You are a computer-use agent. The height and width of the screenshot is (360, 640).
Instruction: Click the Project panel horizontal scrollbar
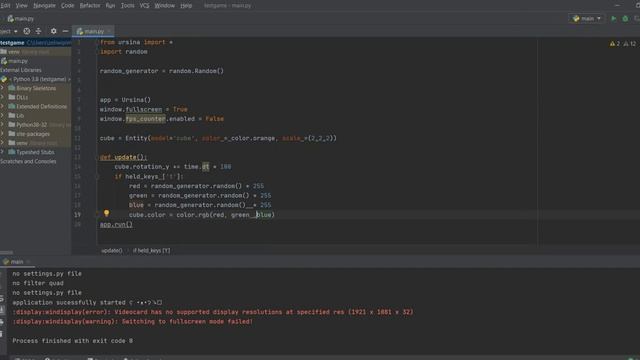pyautogui.click(x=7, y=252)
